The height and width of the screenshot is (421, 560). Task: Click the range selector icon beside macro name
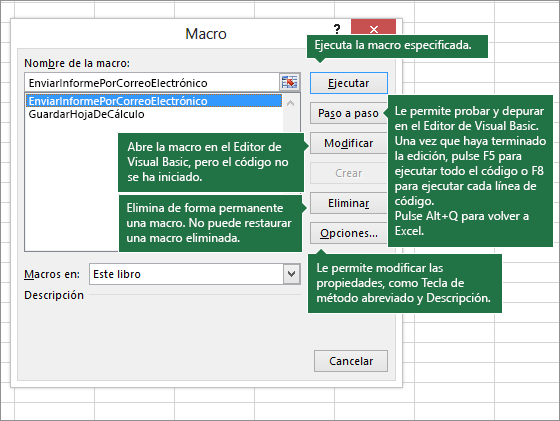289,82
